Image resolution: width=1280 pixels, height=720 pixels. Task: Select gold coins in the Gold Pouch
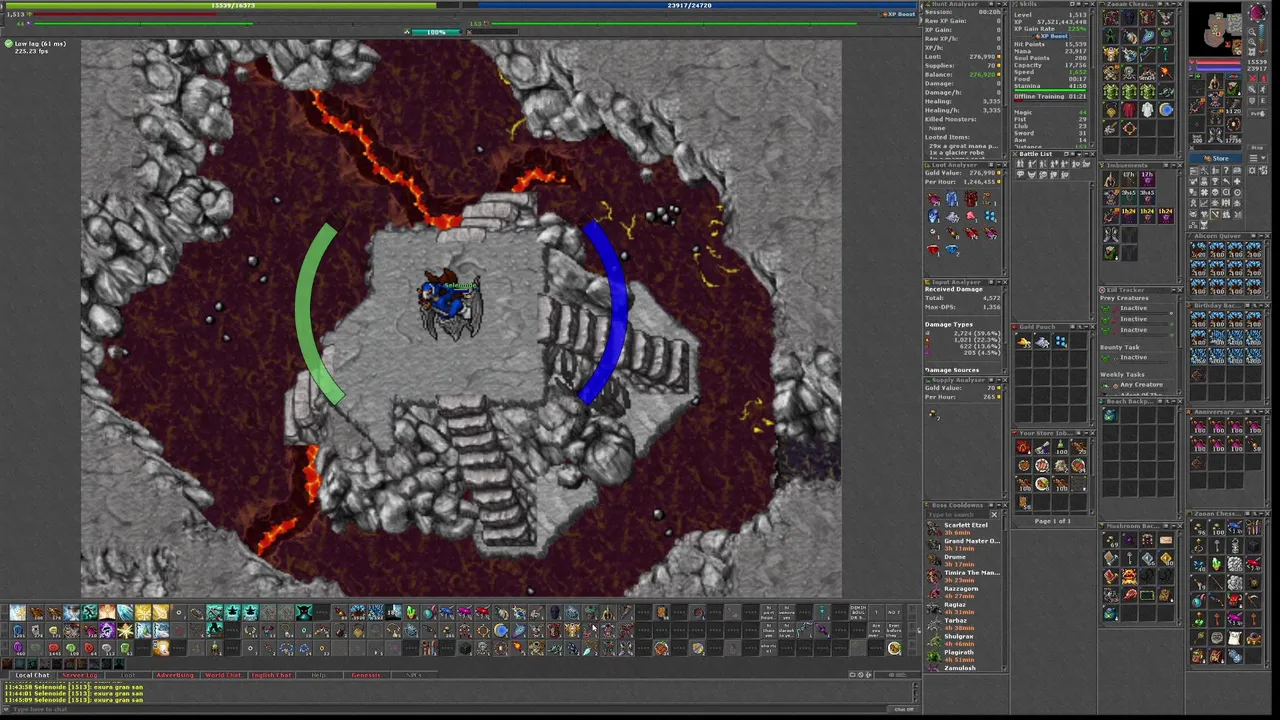click(1024, 342)
